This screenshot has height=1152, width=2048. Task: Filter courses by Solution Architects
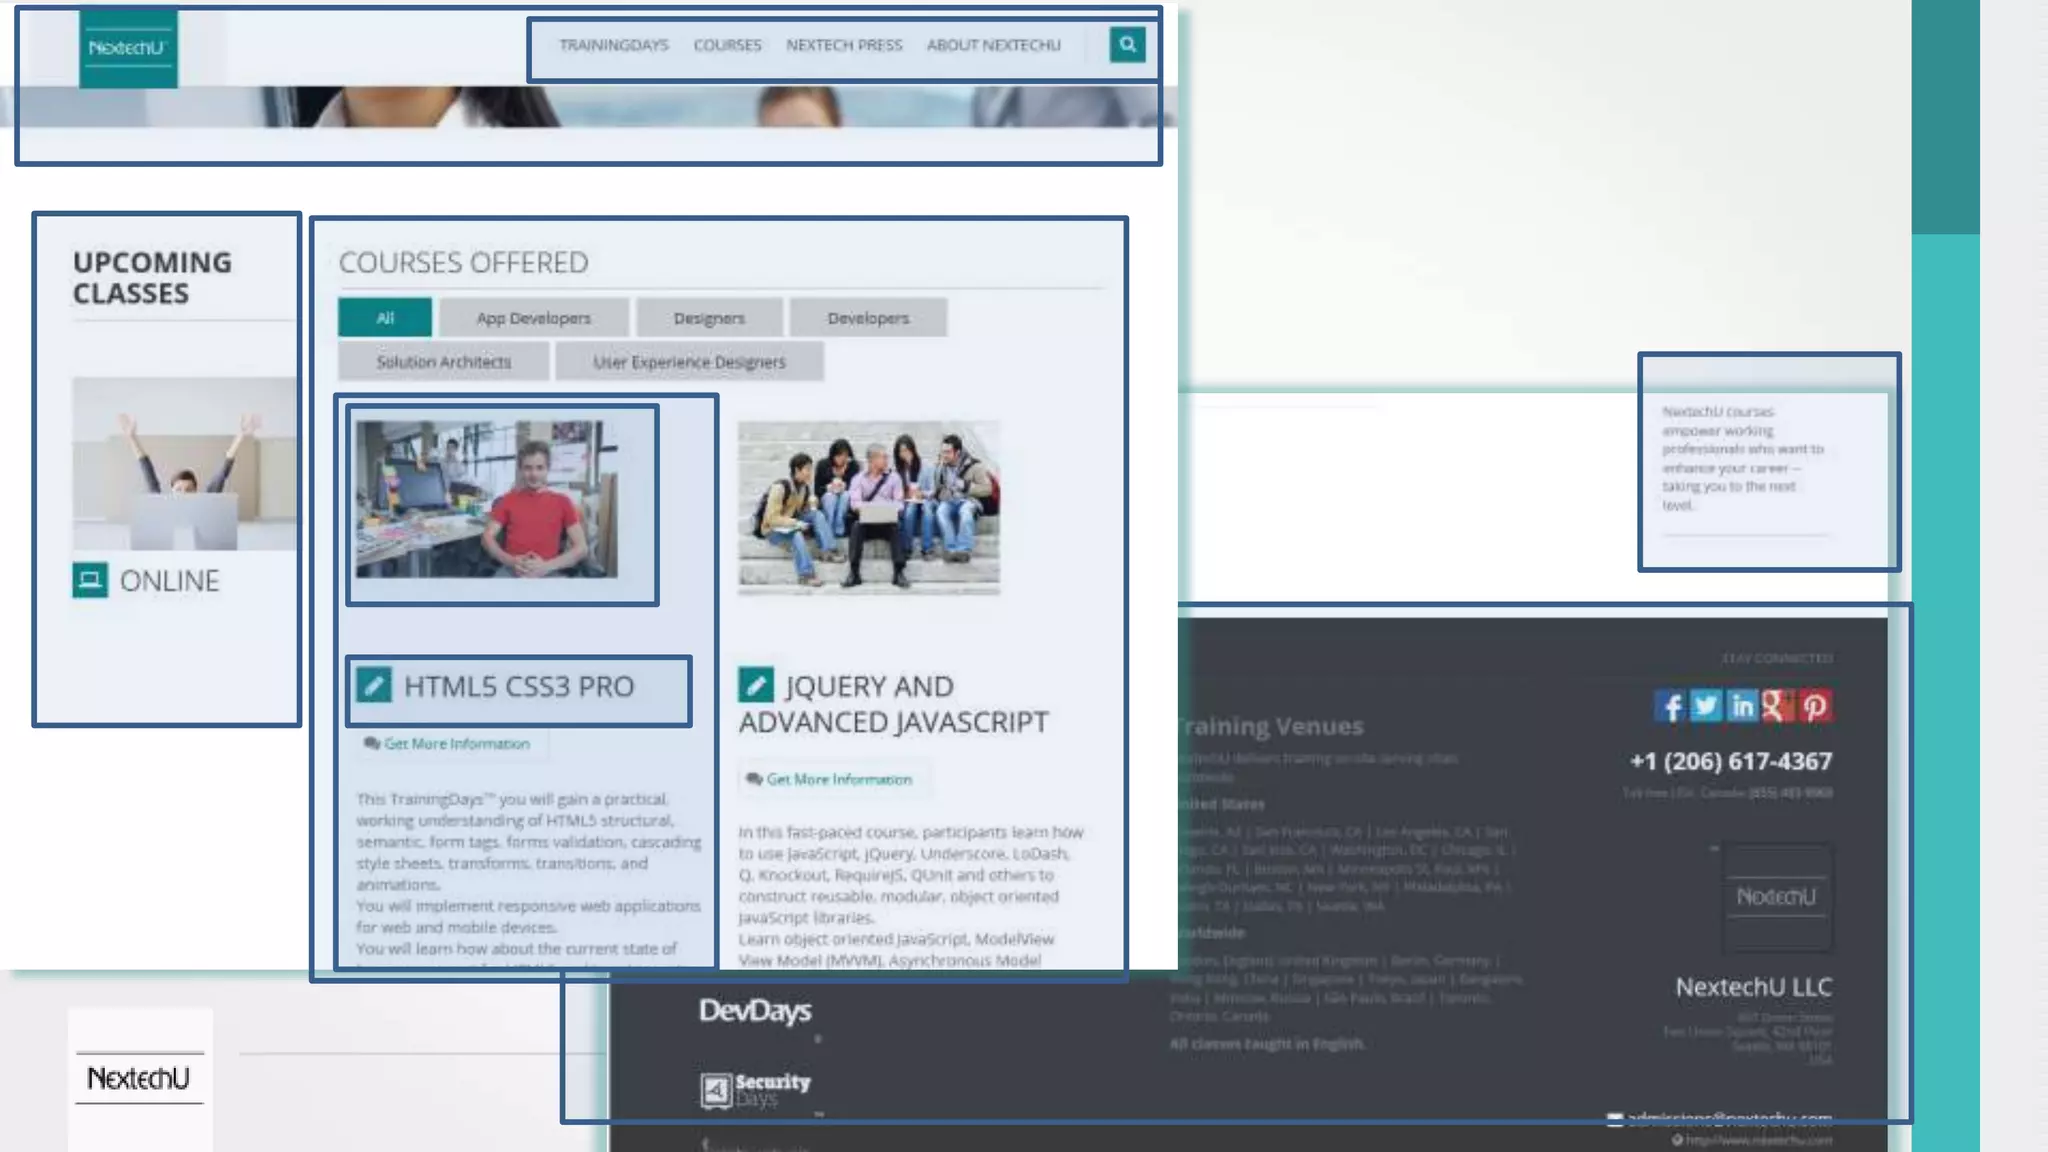click(443, 362)
